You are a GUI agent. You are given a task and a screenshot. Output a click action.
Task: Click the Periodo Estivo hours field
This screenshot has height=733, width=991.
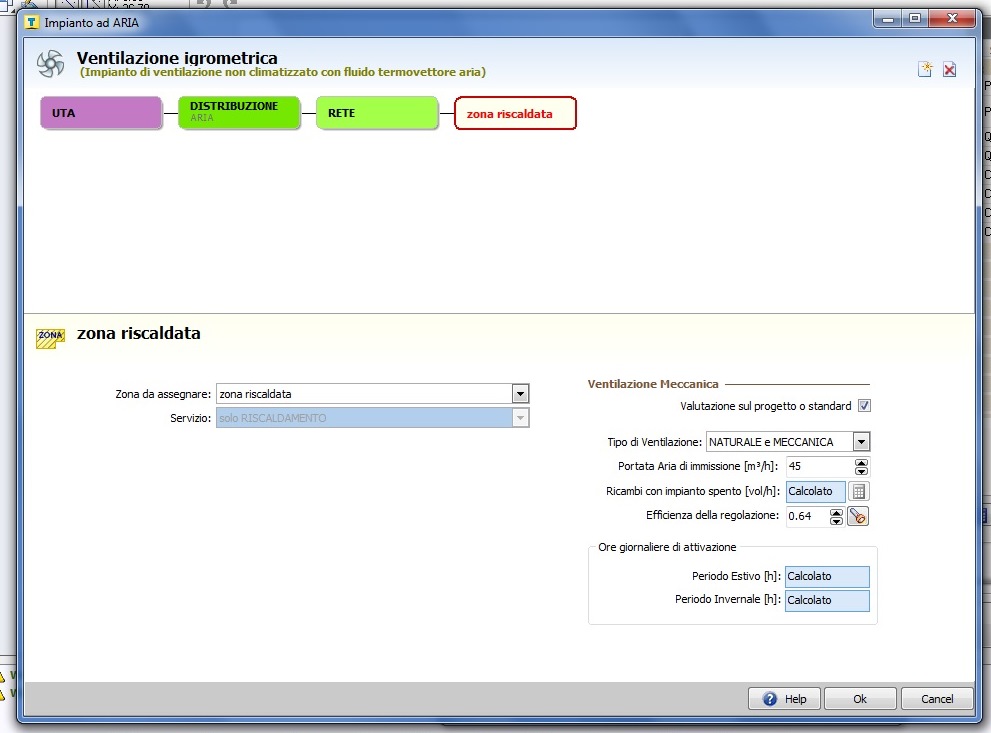coord(827,577)
